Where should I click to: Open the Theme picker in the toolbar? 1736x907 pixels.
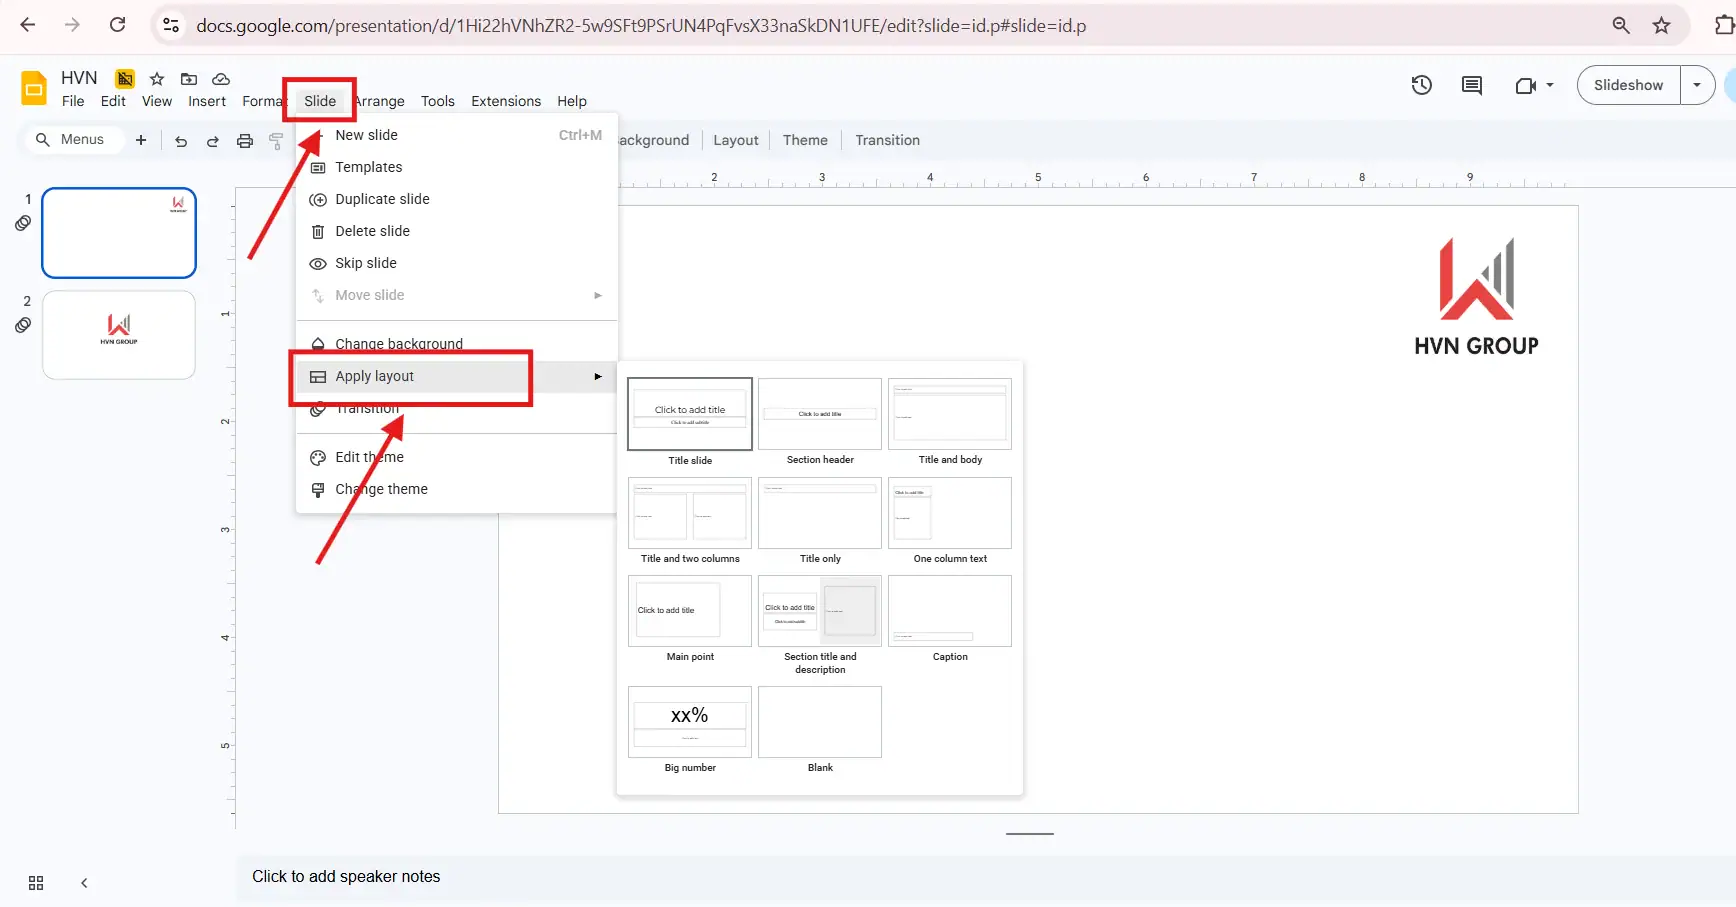(x=805, y=140)
